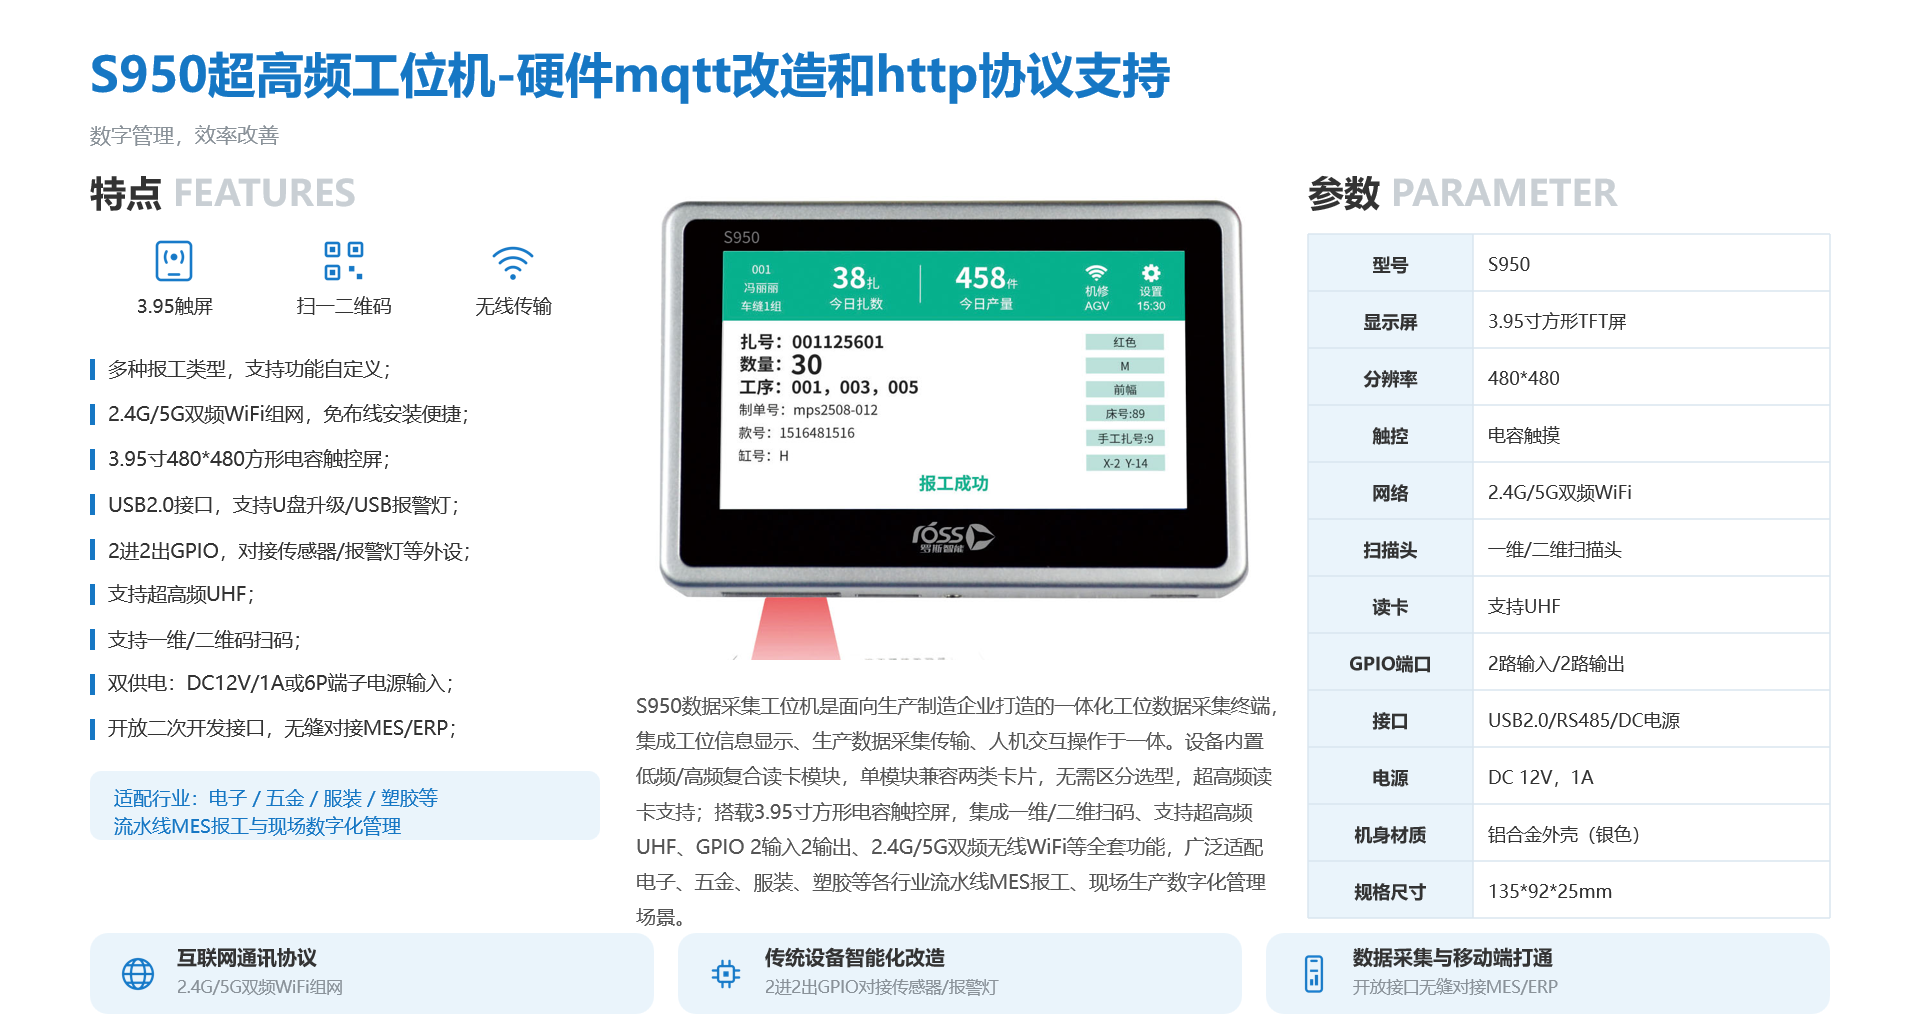
Task: Click the 报工成功 status message
Action: pyautogui.click(x=953, y=484)
